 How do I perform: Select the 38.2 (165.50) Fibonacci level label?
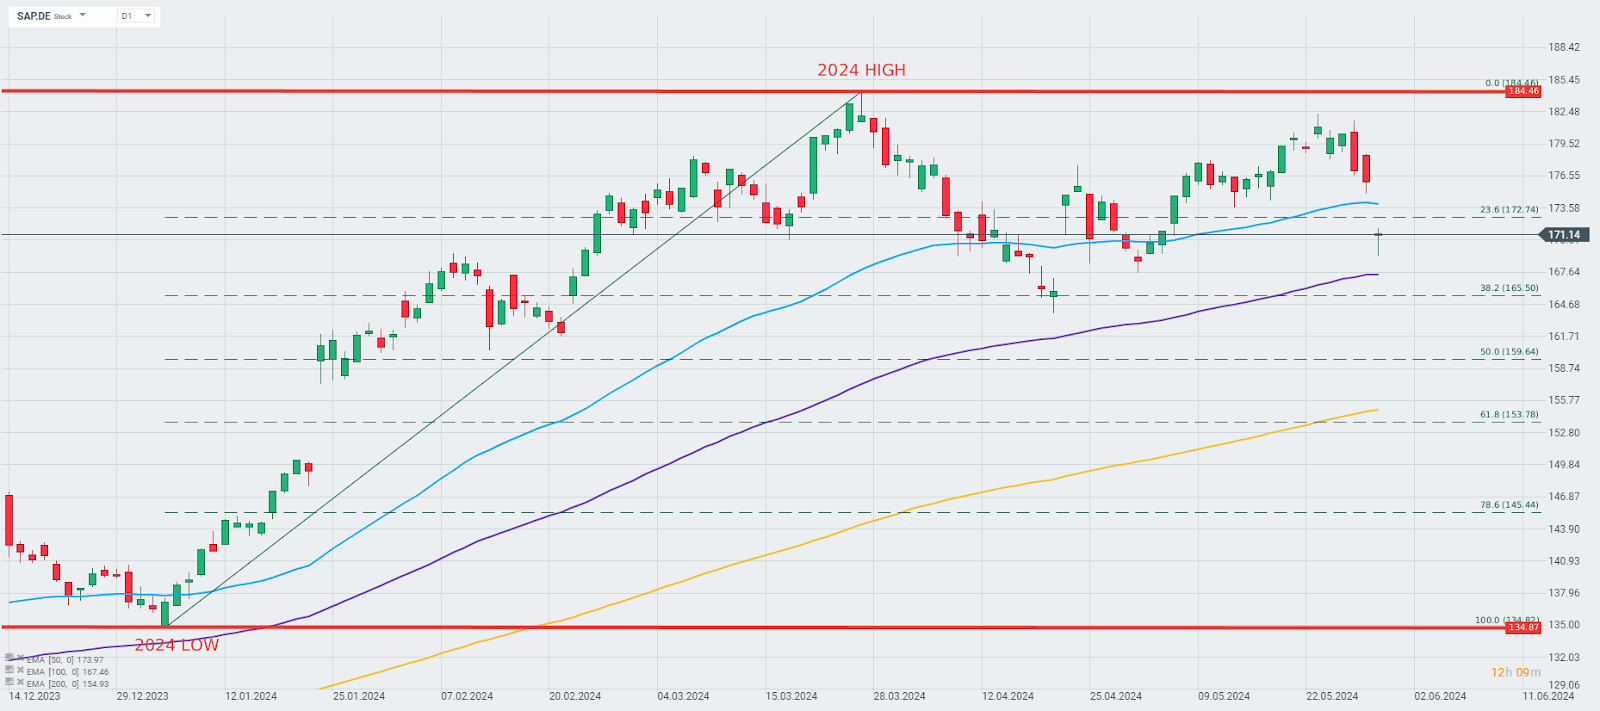pos(1508,288)
